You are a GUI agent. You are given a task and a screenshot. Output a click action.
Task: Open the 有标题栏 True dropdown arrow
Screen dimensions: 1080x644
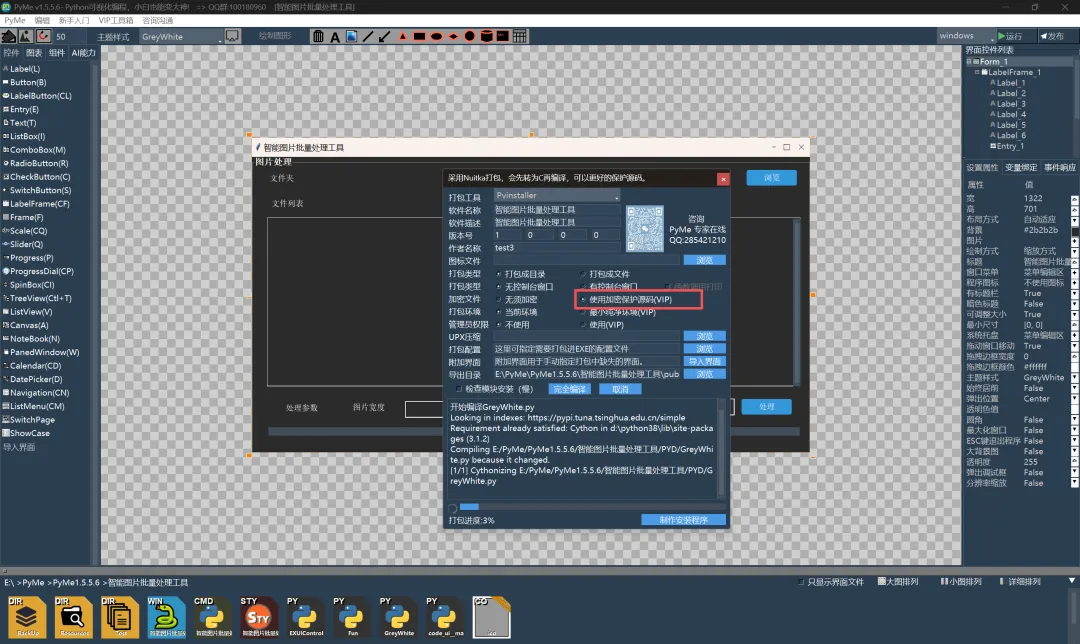click(x=1074, y=293)
